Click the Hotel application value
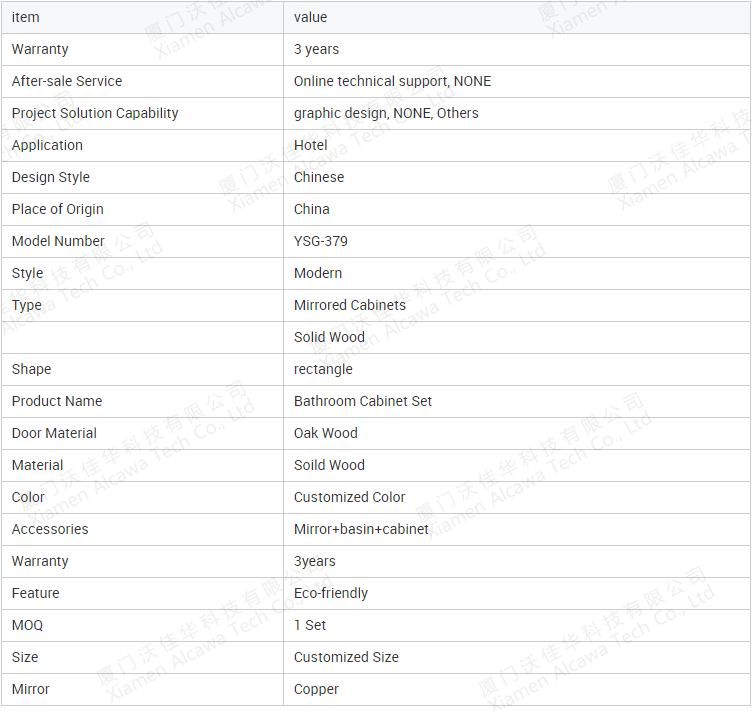 [311, 145]
